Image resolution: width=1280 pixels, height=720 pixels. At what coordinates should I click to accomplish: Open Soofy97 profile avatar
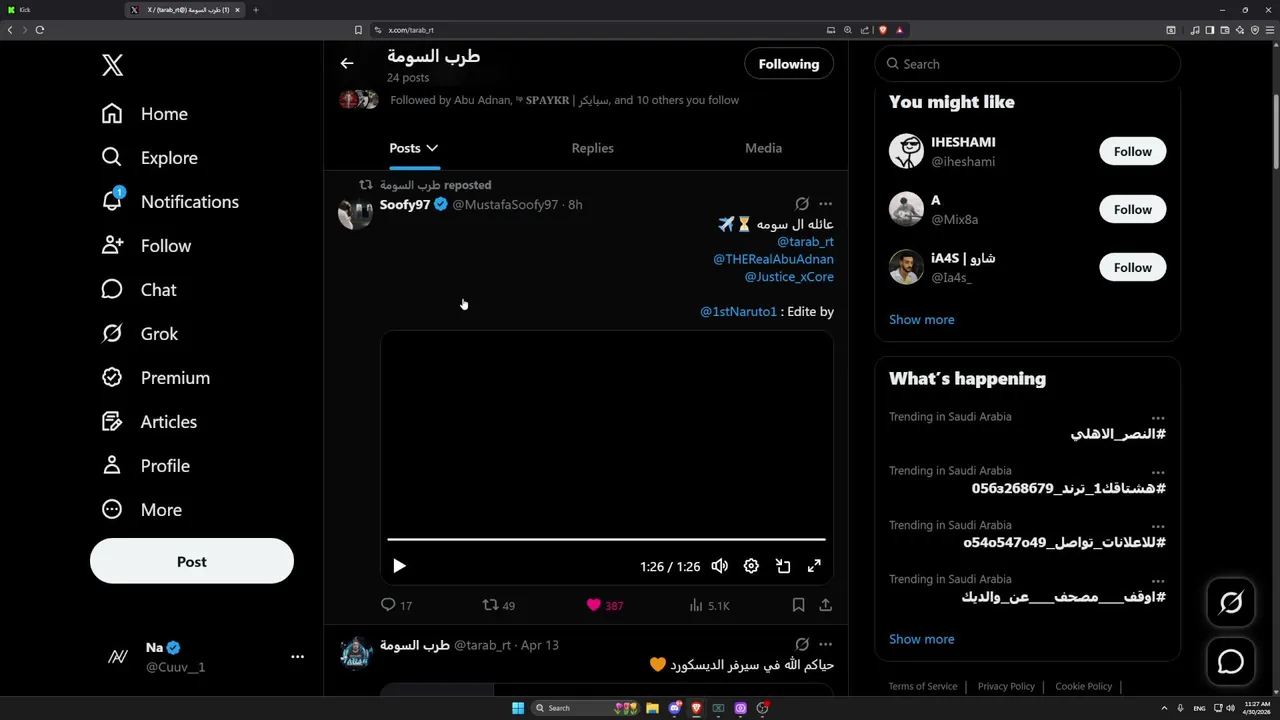pyautogui.click(x=355, y=213)
